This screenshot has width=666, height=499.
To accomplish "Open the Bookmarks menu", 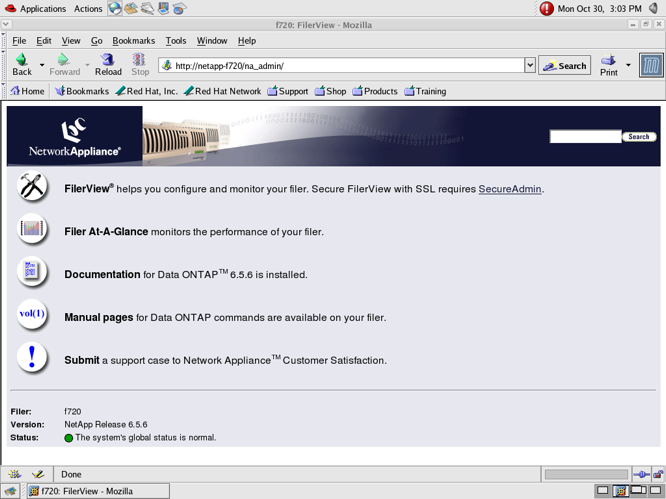I will point(133,41).
